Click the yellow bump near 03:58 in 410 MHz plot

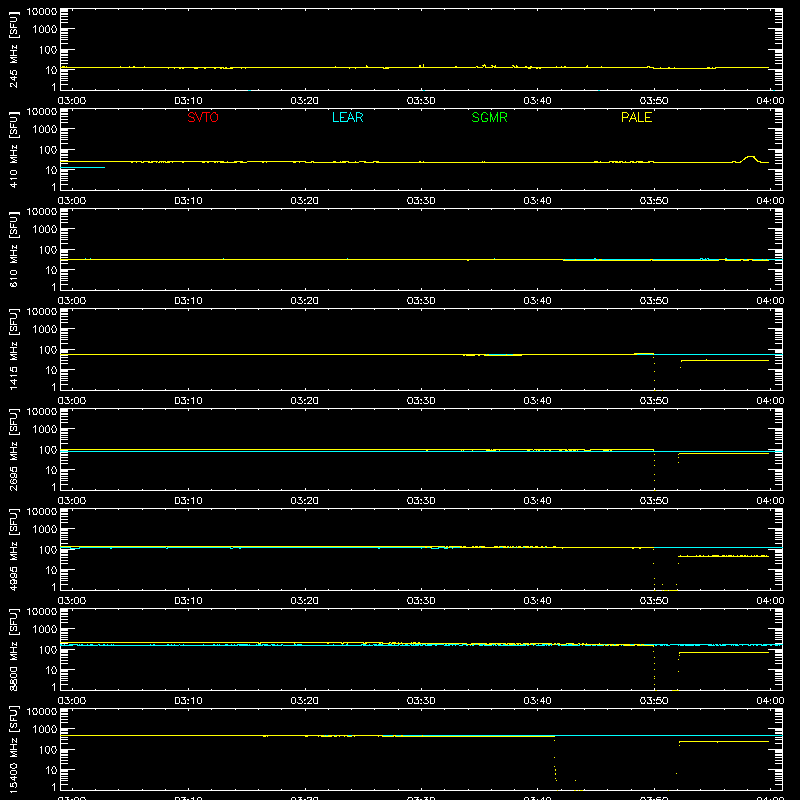tap(749, 158)
